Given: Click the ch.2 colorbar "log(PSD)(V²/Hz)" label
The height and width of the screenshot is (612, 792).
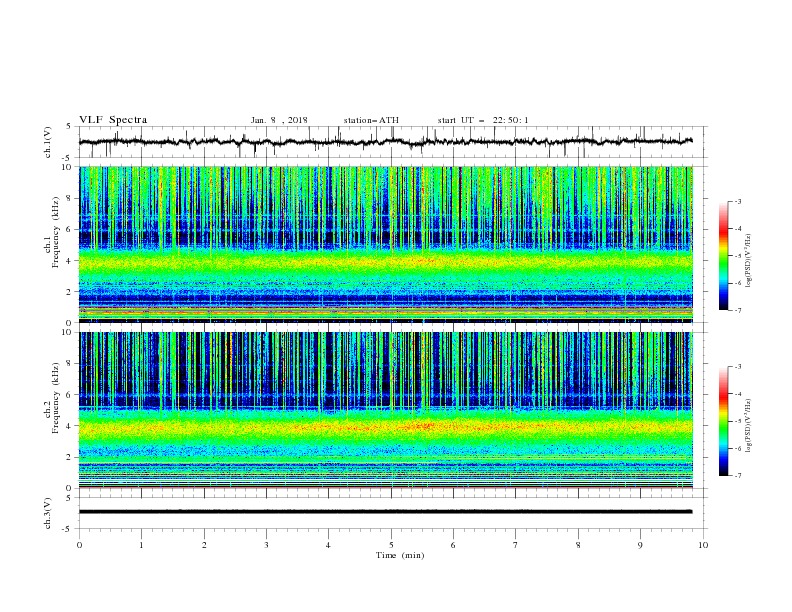Looking at the screenshot, I should tap(749, 426).
